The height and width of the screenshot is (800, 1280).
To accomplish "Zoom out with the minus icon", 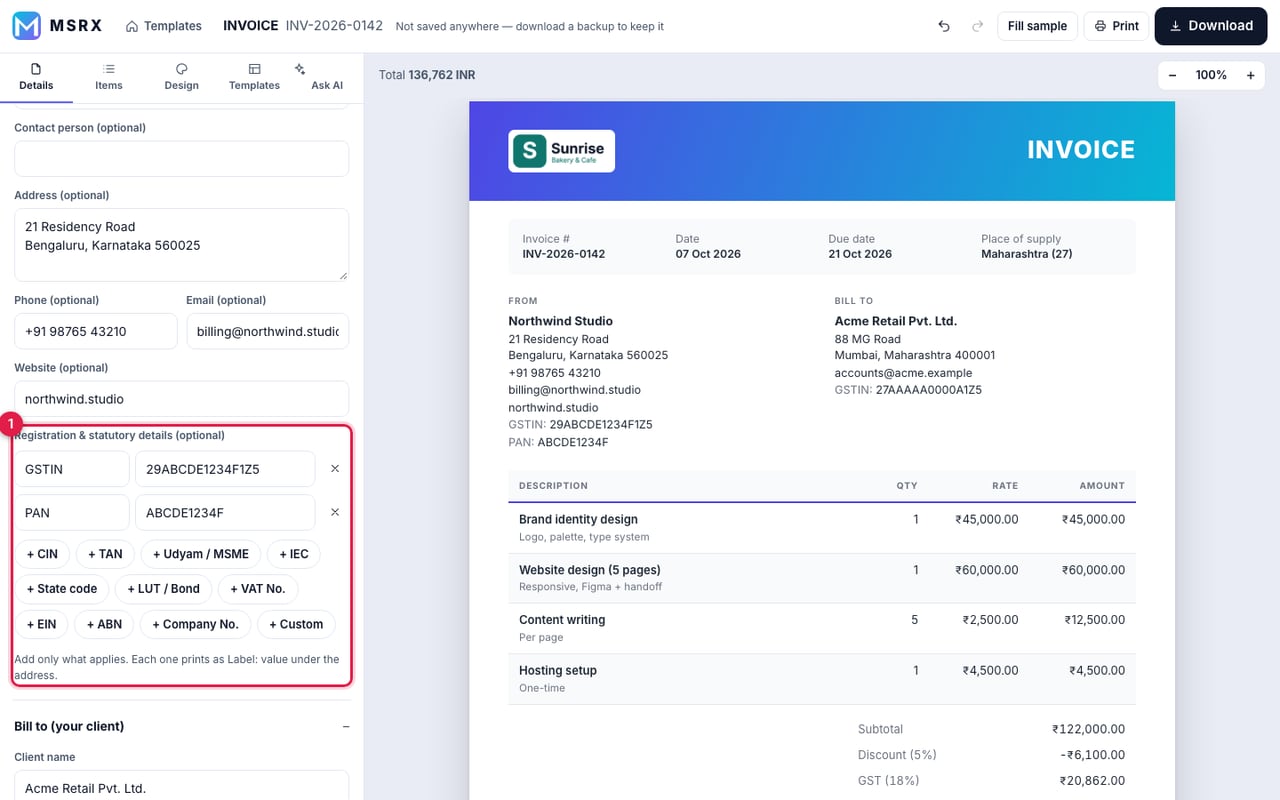I will 1172,75.
